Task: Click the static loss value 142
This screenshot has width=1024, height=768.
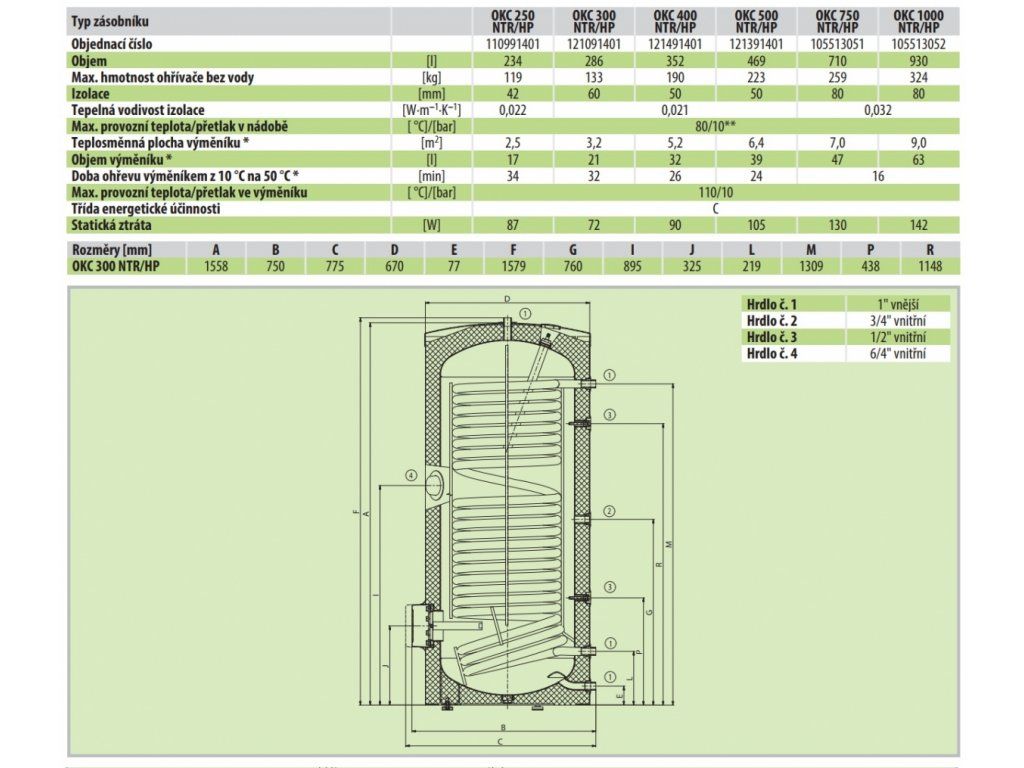Action: 918,225
